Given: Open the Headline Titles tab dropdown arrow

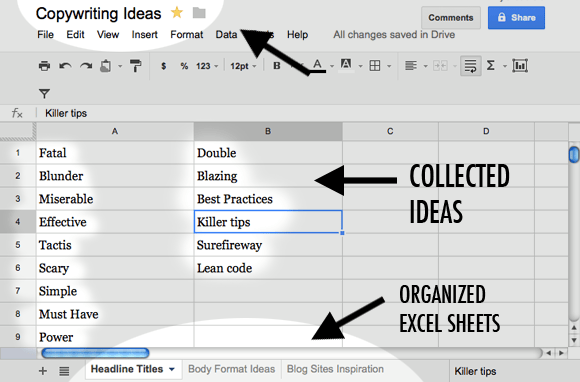Looking at the screenshot, I should (172, 369).
